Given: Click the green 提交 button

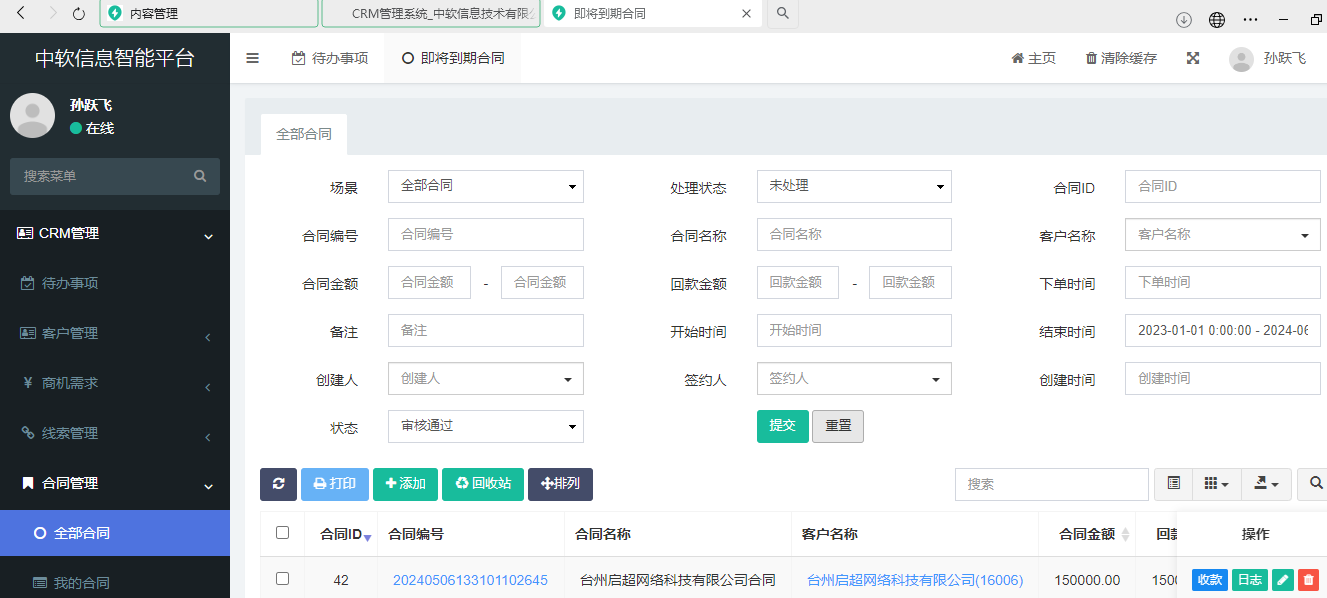Looking at the screenshot, I should 782,426.
